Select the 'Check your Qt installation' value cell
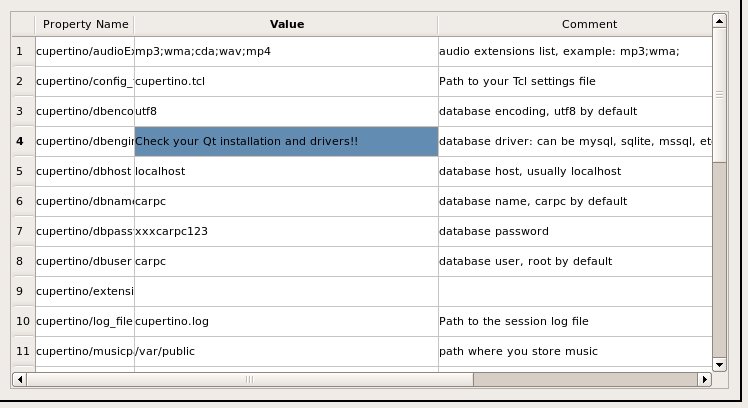The width and height of the screenshot is (748, 408). (x=286, y=141)
